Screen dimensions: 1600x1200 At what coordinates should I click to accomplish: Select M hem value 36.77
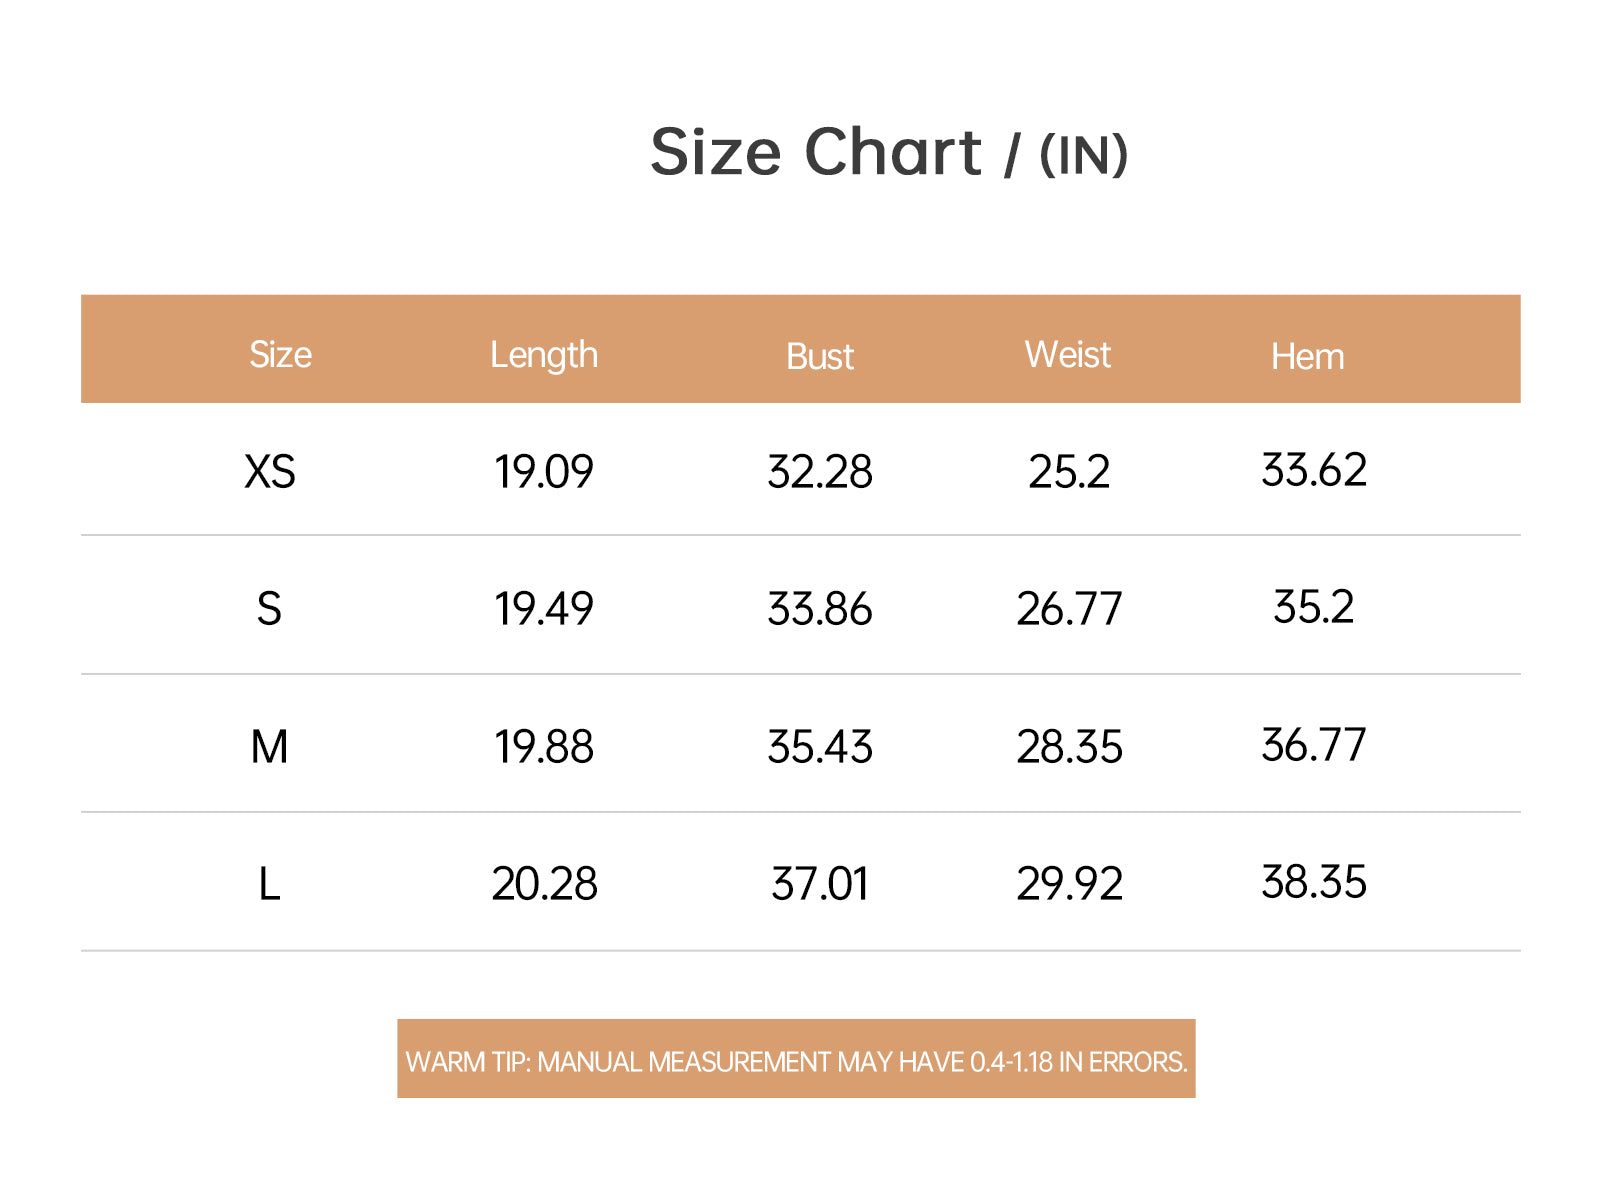point(1313,745)
